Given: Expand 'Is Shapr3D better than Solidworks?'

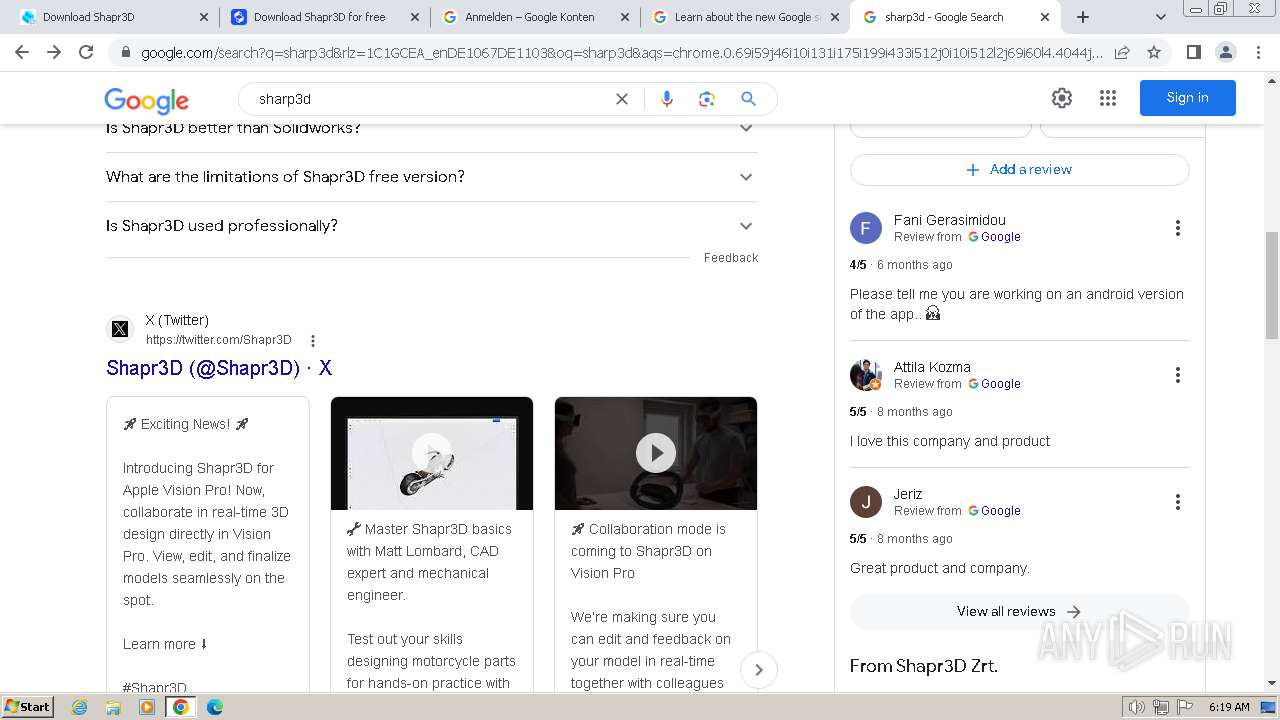Looking at the screenshot, I should point(432,128).
